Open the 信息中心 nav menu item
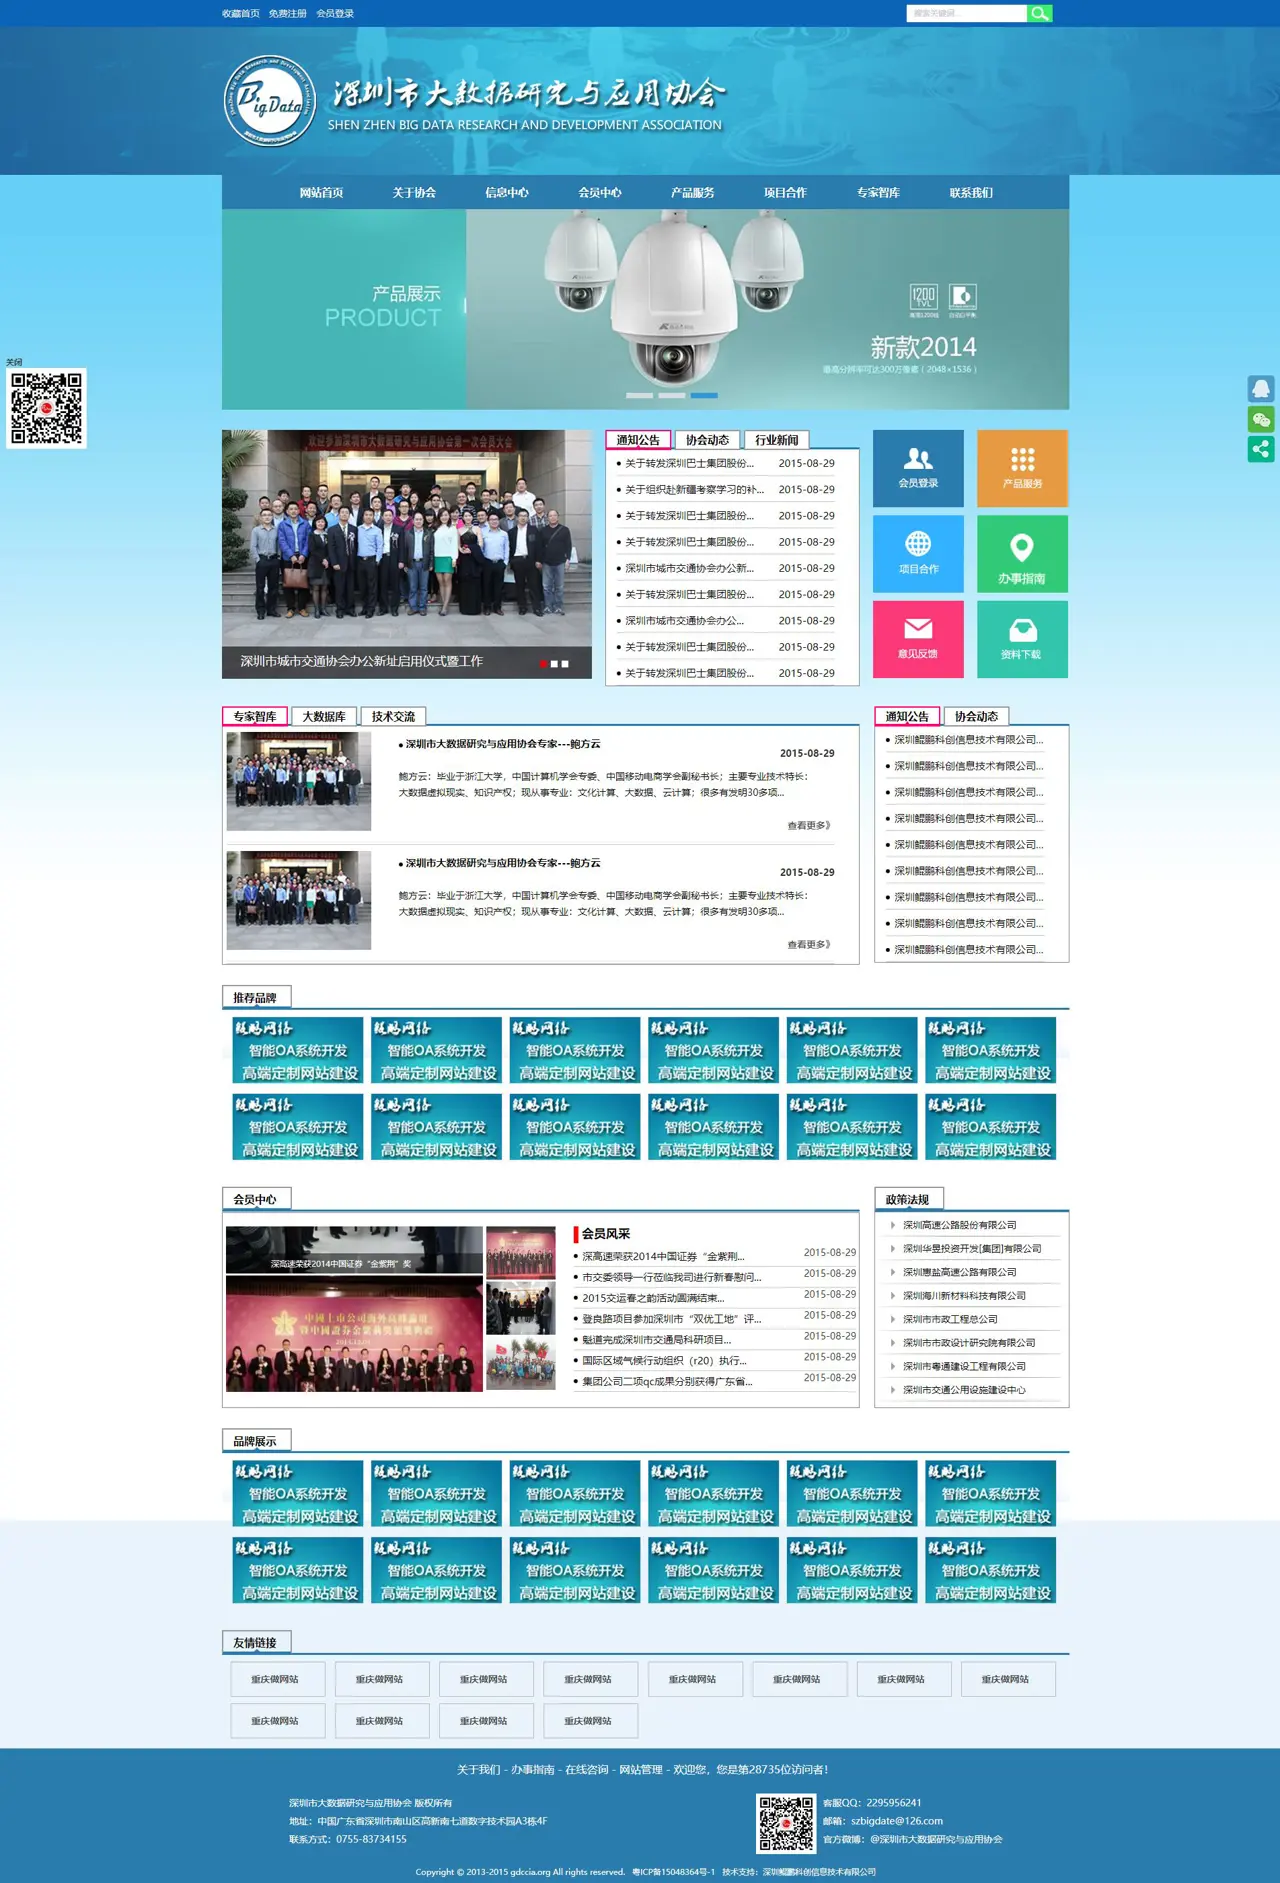Viewport: 1280px width, 1883px height. pyautogui.click(x=507, y=192)
